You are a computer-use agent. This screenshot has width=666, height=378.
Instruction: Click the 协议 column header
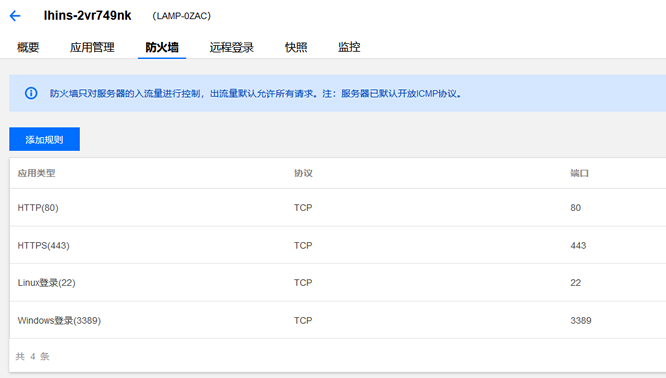[303, 173]
